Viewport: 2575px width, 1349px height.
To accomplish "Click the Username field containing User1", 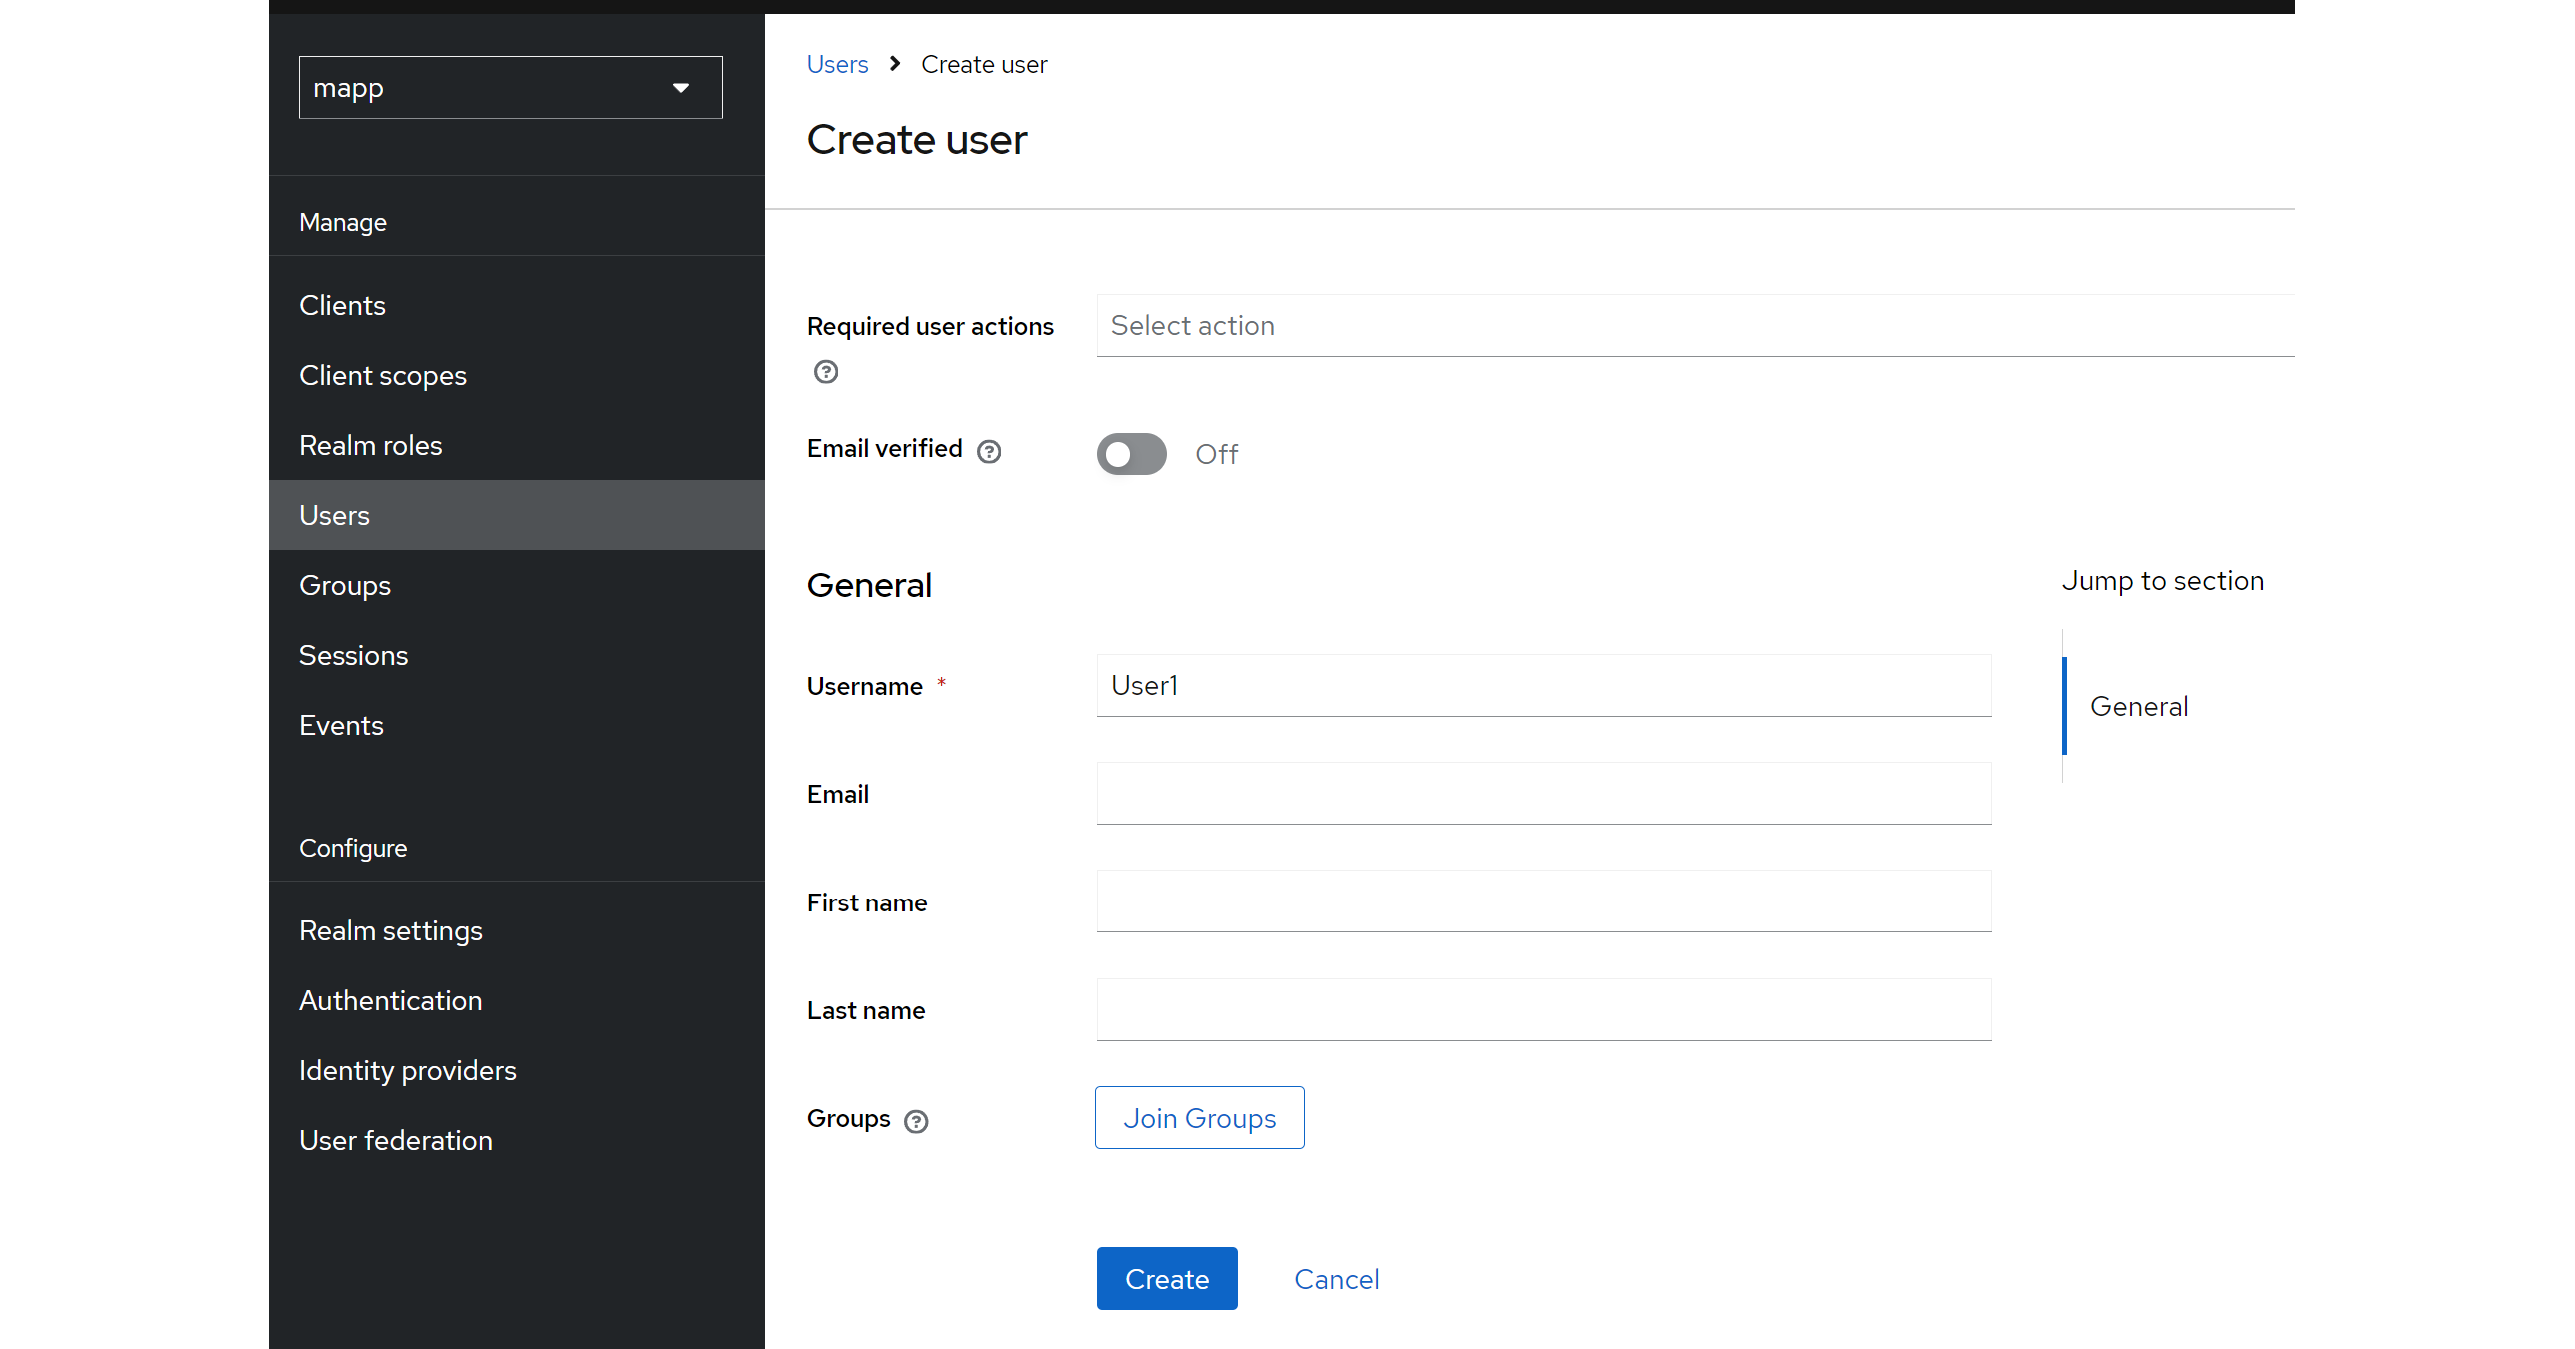I will pos(1543,686).
